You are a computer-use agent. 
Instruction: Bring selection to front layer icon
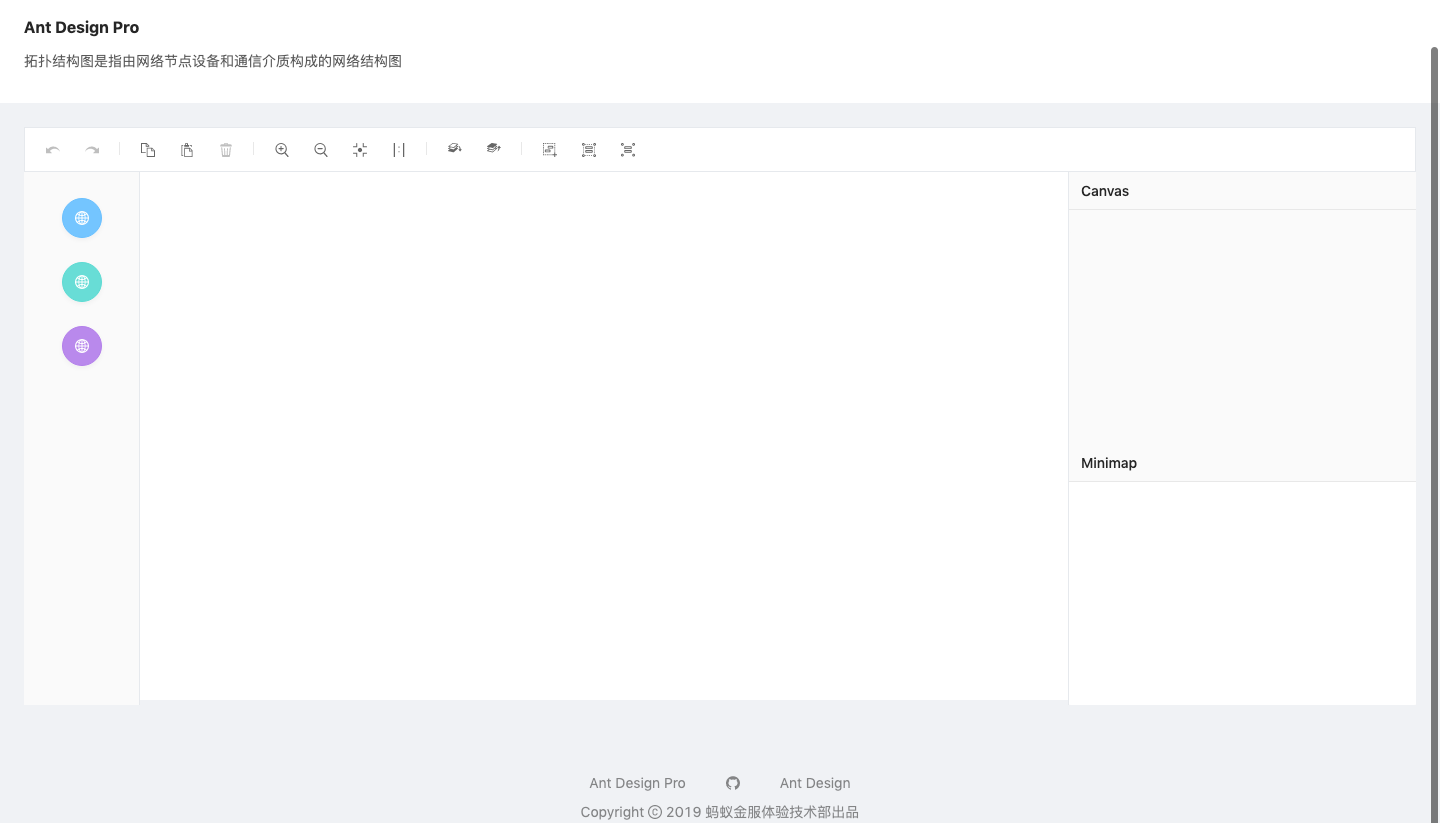[494, 149]
